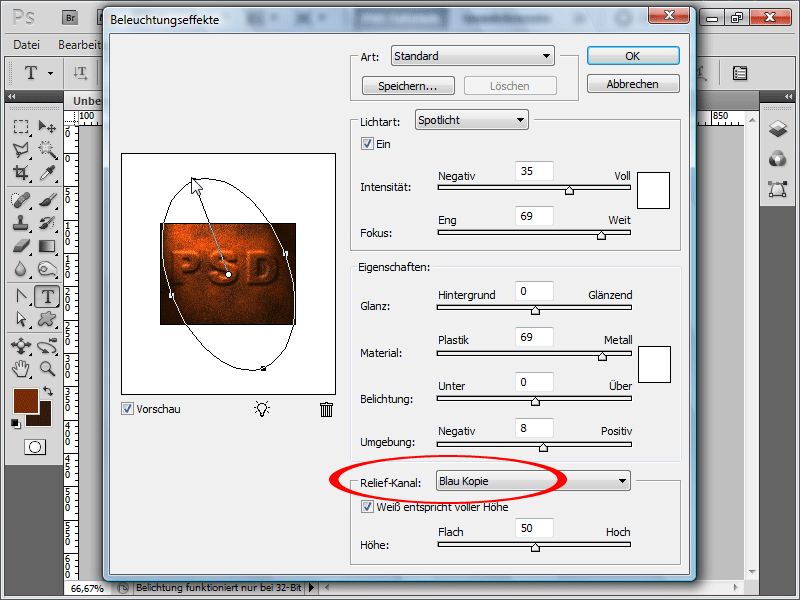Toggle the Vorschau checkbox
Screen dimensions: 800x600
click(128, 409)
